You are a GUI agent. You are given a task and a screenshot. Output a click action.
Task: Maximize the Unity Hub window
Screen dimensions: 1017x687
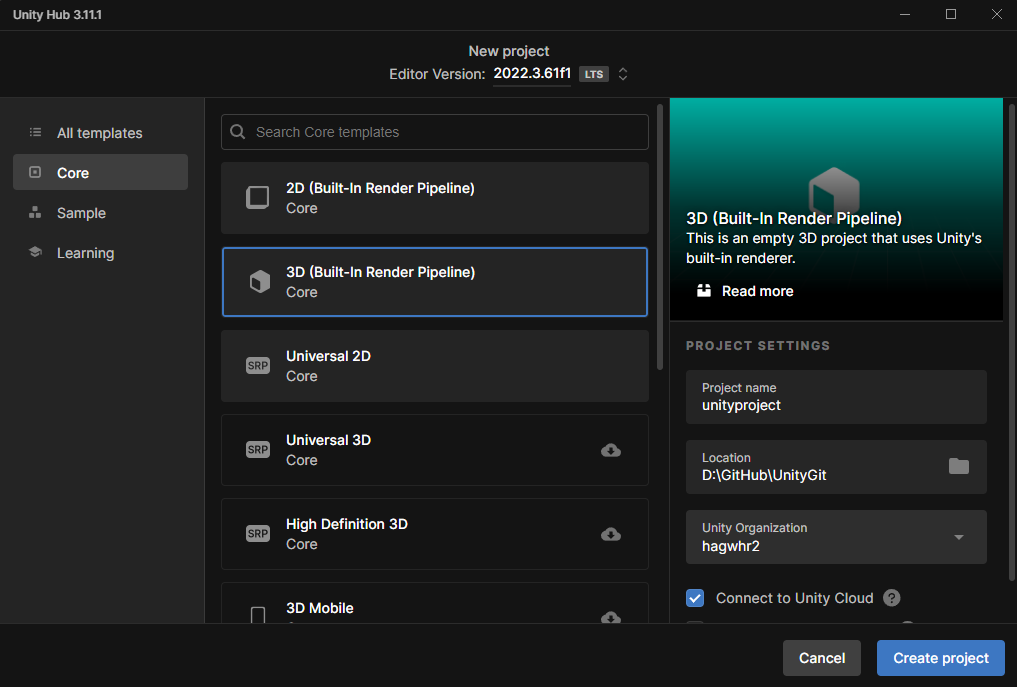(x=951, y=14)
